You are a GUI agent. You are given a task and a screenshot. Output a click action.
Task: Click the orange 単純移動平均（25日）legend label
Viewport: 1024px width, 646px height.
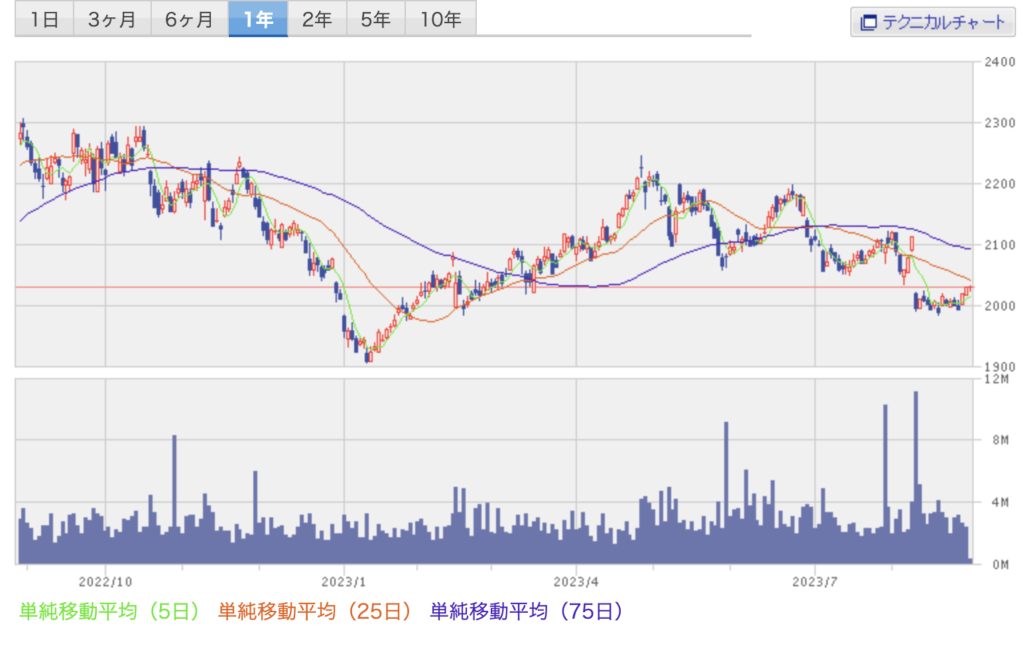315,610
